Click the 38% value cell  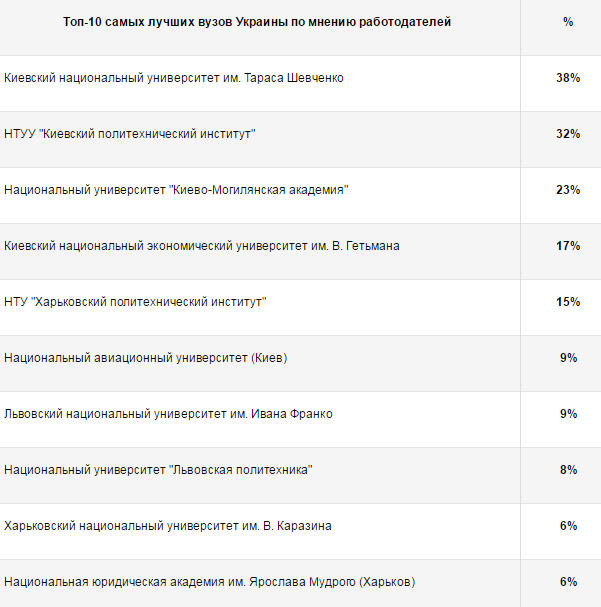coord(568,78)
